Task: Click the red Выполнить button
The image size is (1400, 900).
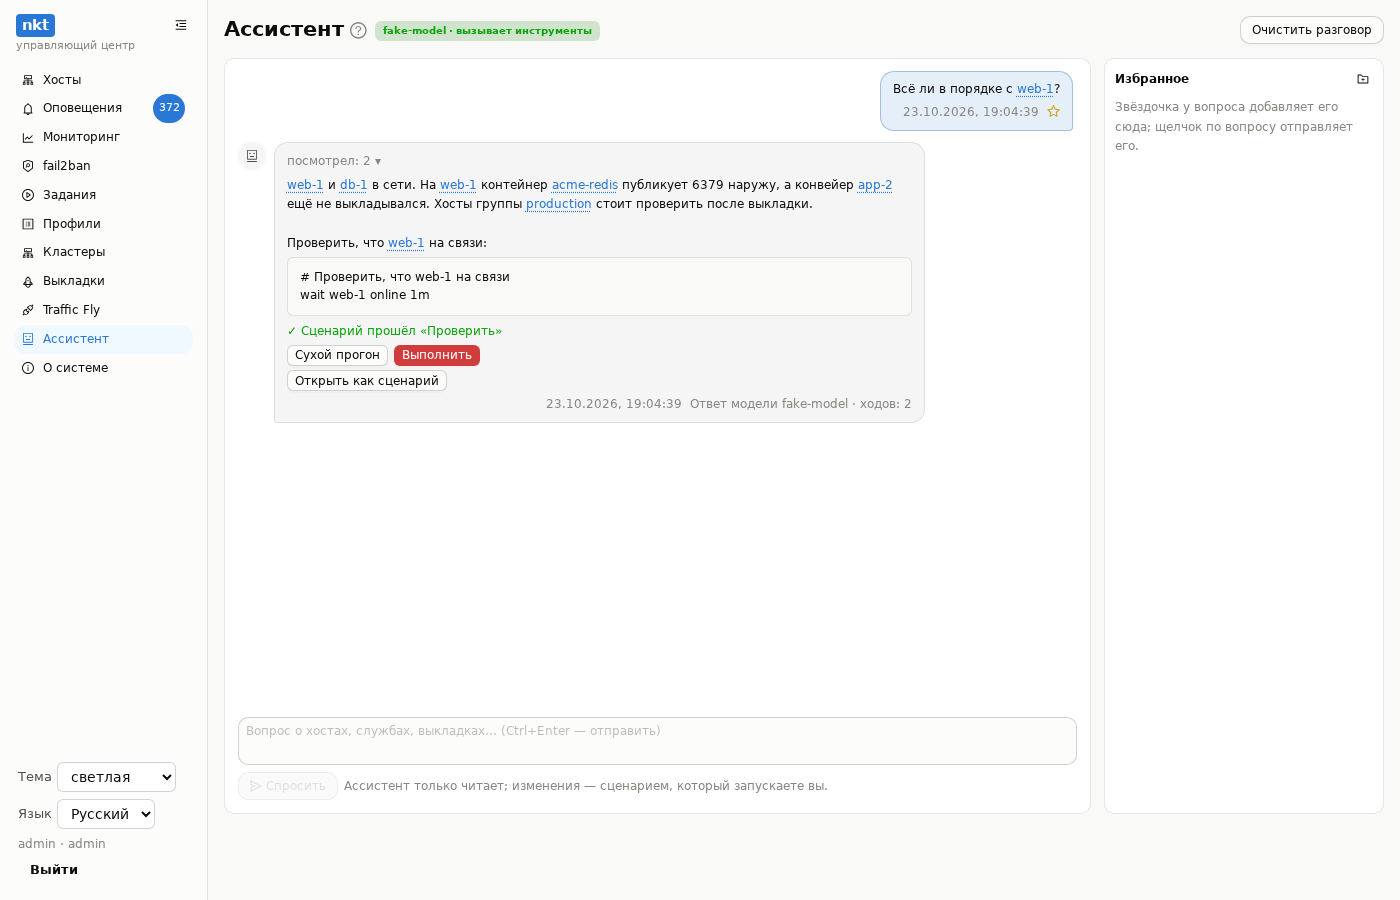Action: [437, 355]
